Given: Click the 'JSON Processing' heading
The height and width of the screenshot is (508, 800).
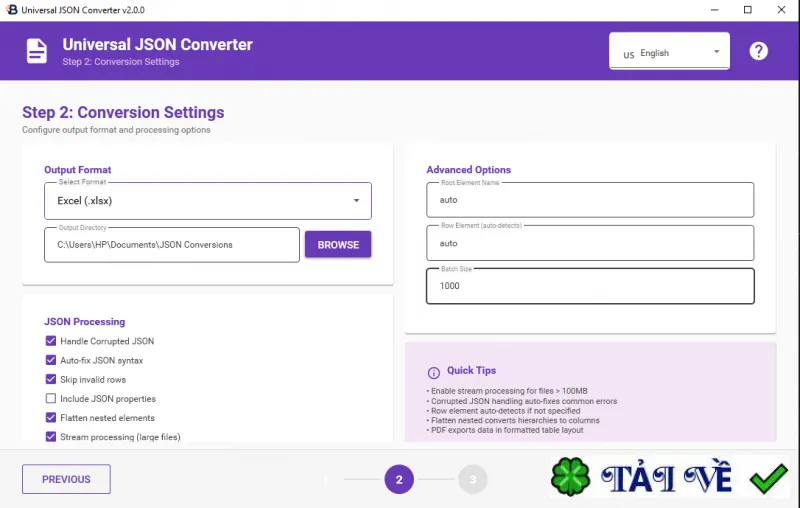Looking at the screenshot, I should pos(85,322).
